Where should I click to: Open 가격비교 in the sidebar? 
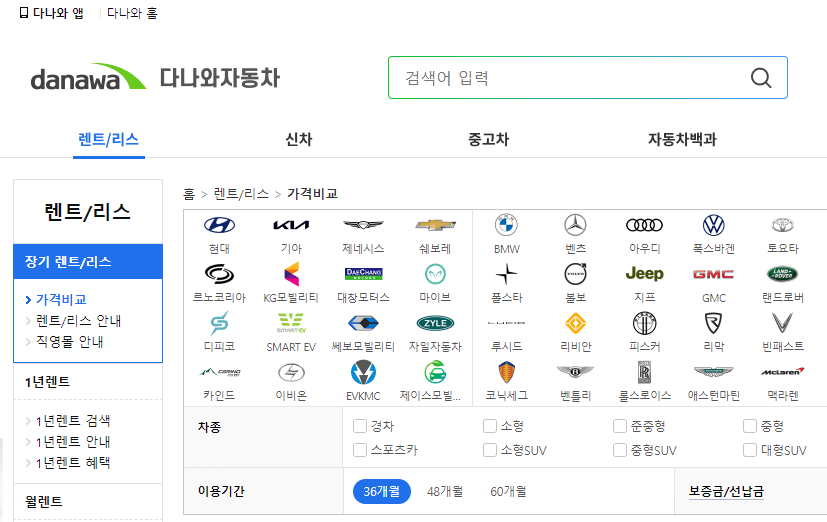tap(61, 299)
